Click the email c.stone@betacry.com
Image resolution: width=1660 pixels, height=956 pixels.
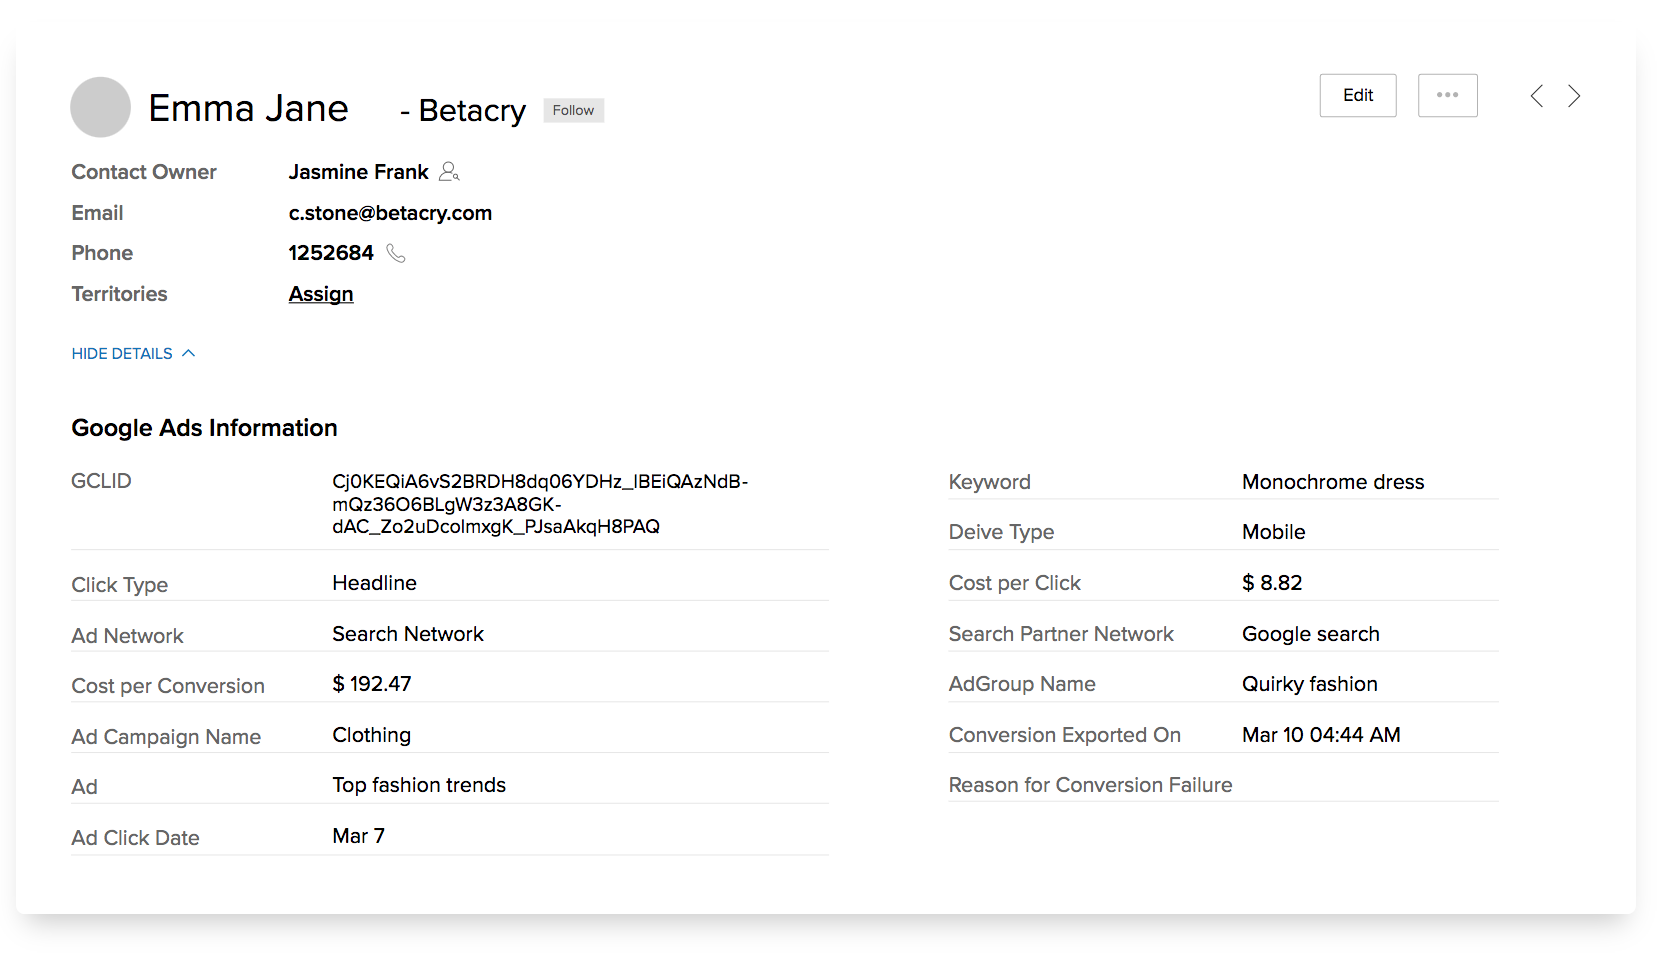point(390,213)
